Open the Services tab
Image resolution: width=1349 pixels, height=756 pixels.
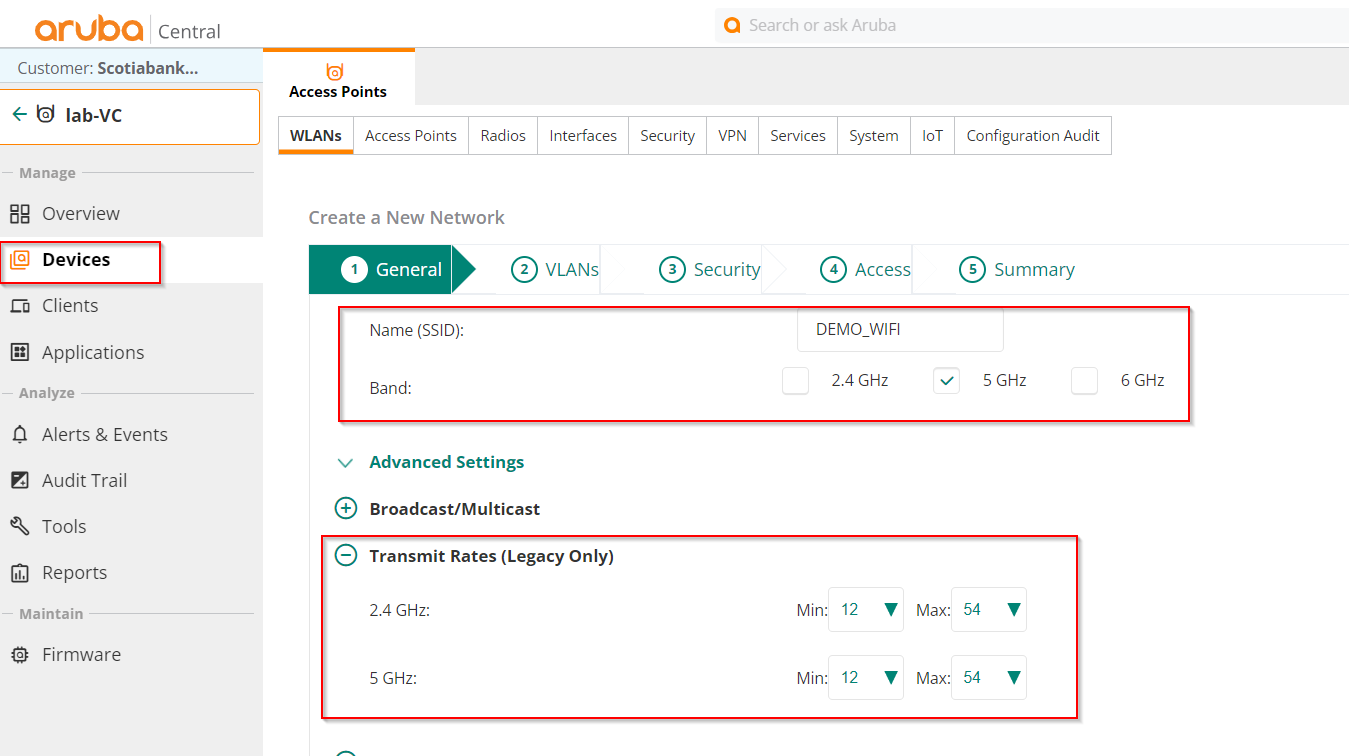coord(798,136)
